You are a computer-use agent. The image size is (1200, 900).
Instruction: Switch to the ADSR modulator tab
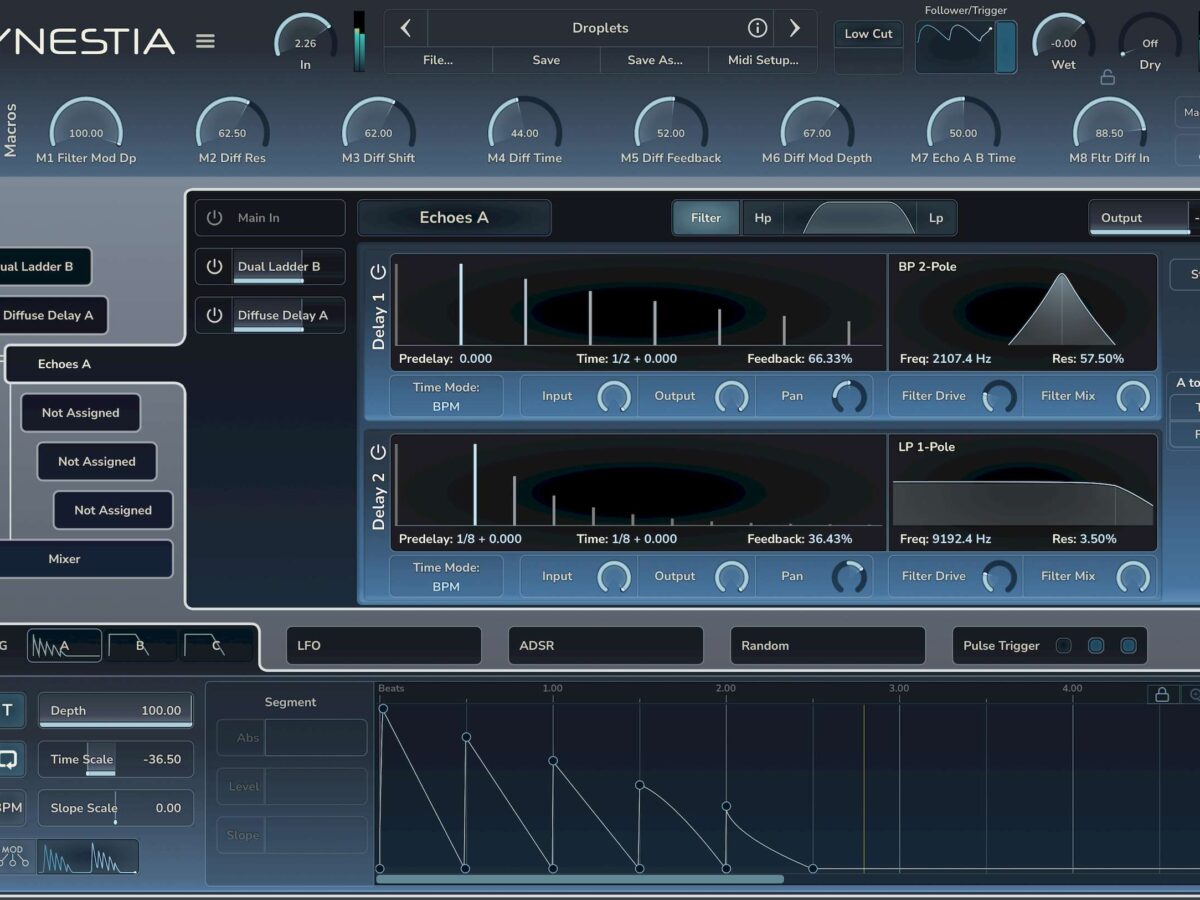pos(605,646)
